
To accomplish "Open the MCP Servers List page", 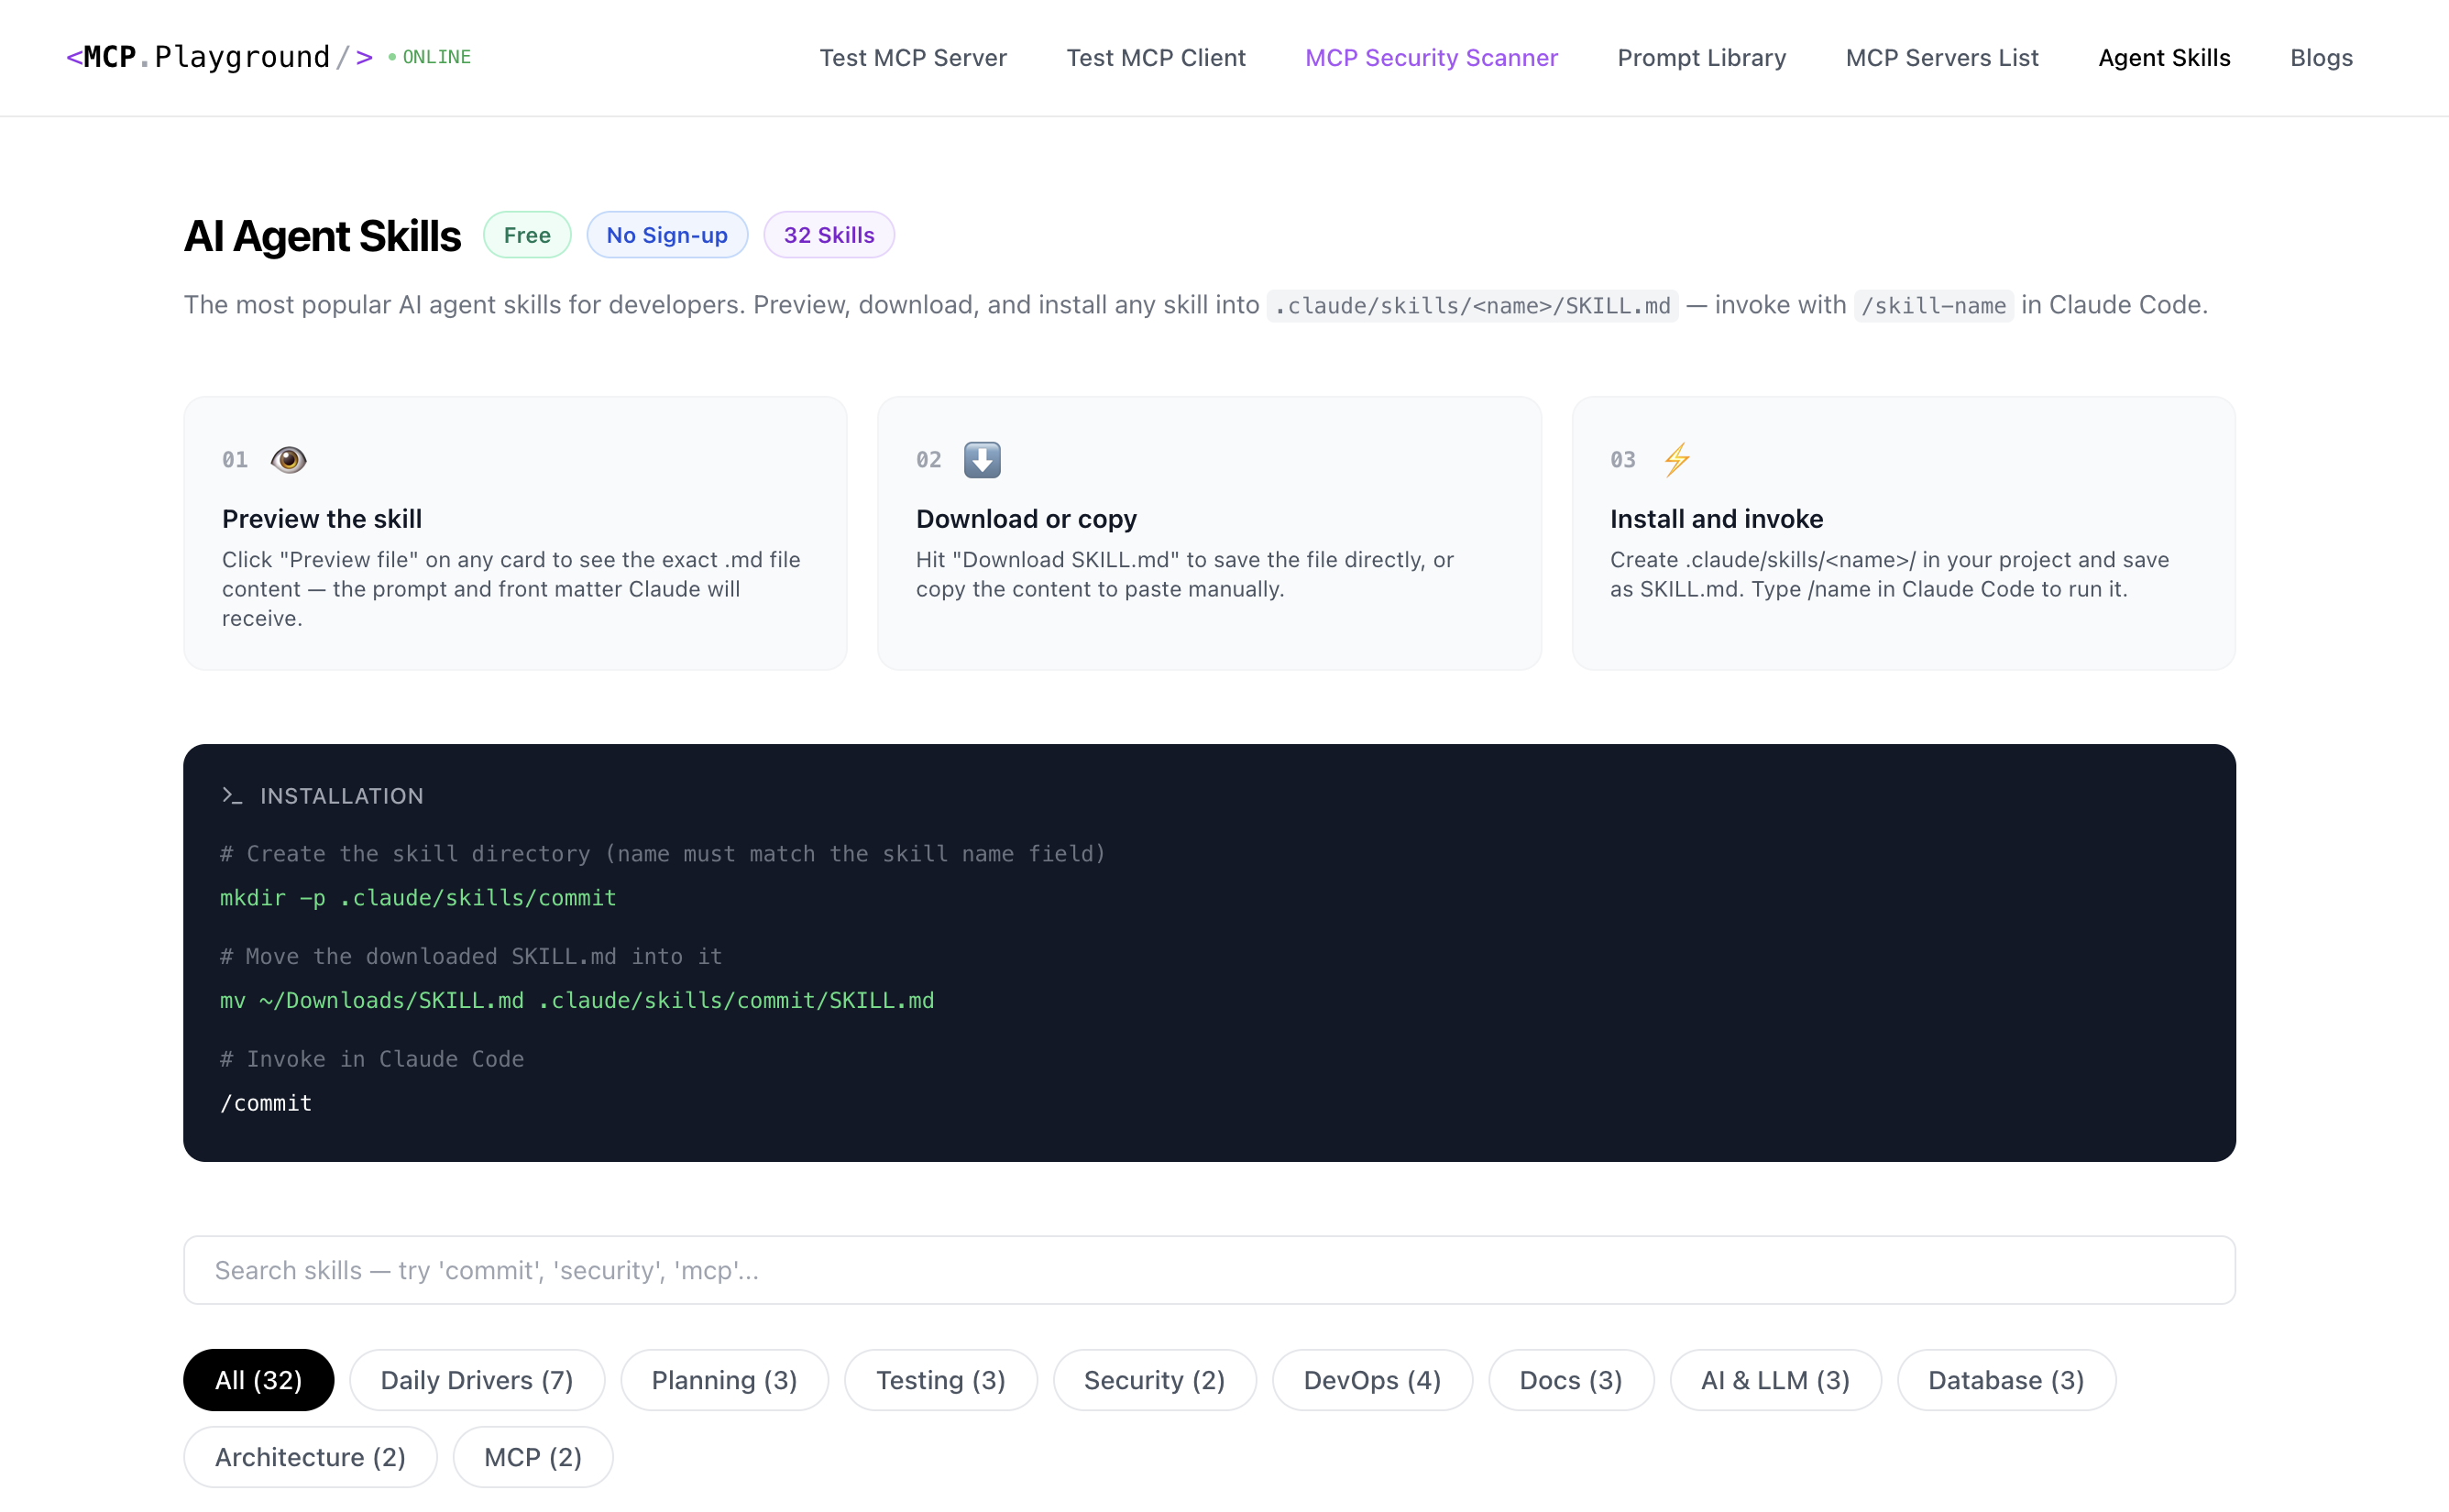I will tap(1941, 58).
